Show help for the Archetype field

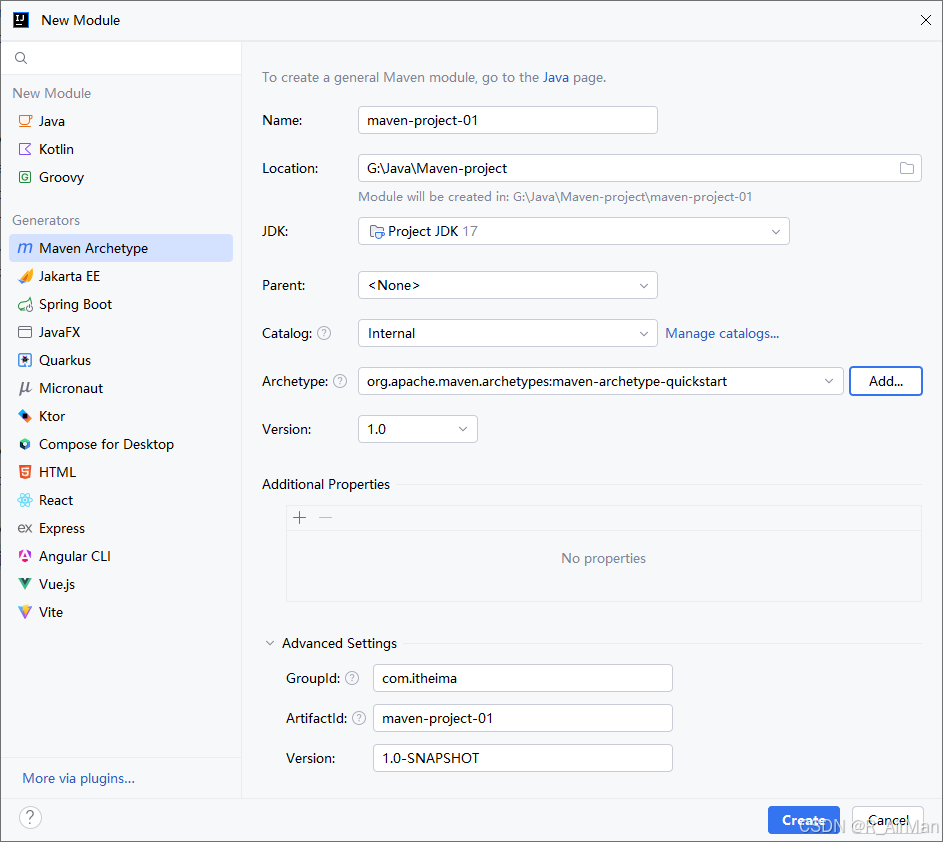pyautogui.click(x=340, y=381)
